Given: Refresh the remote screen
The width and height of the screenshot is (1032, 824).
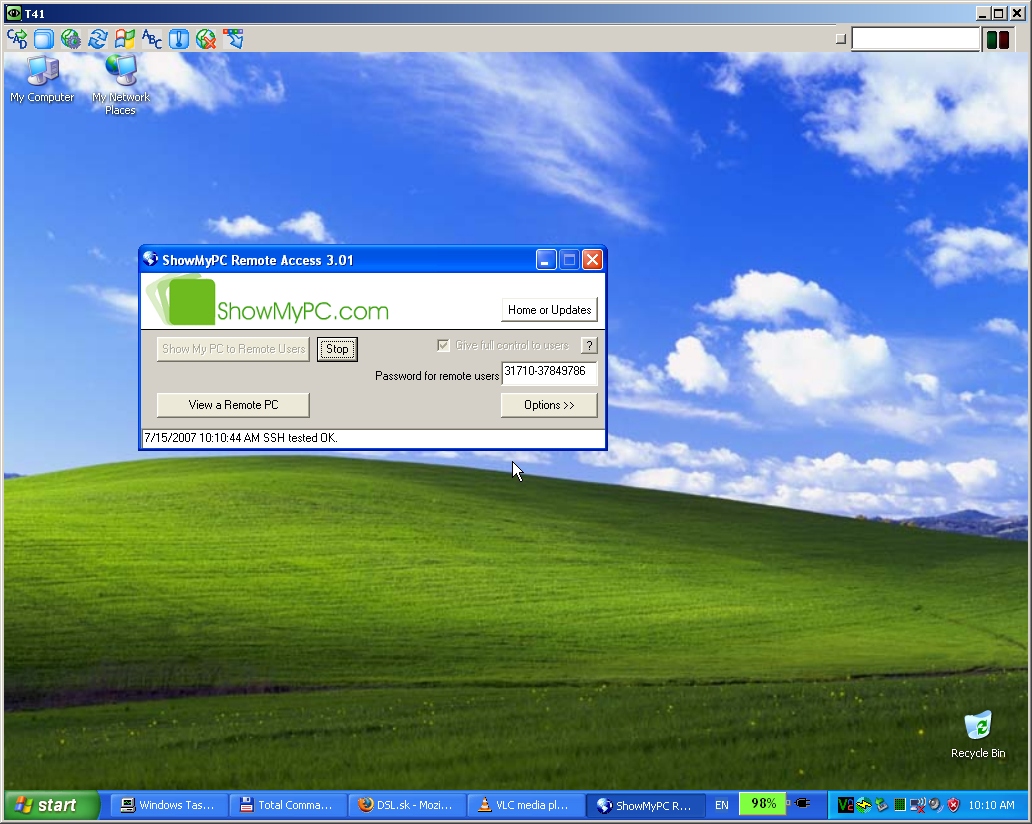Looking at the screenshot, I should pyautogui.click(x=98, y=39).
